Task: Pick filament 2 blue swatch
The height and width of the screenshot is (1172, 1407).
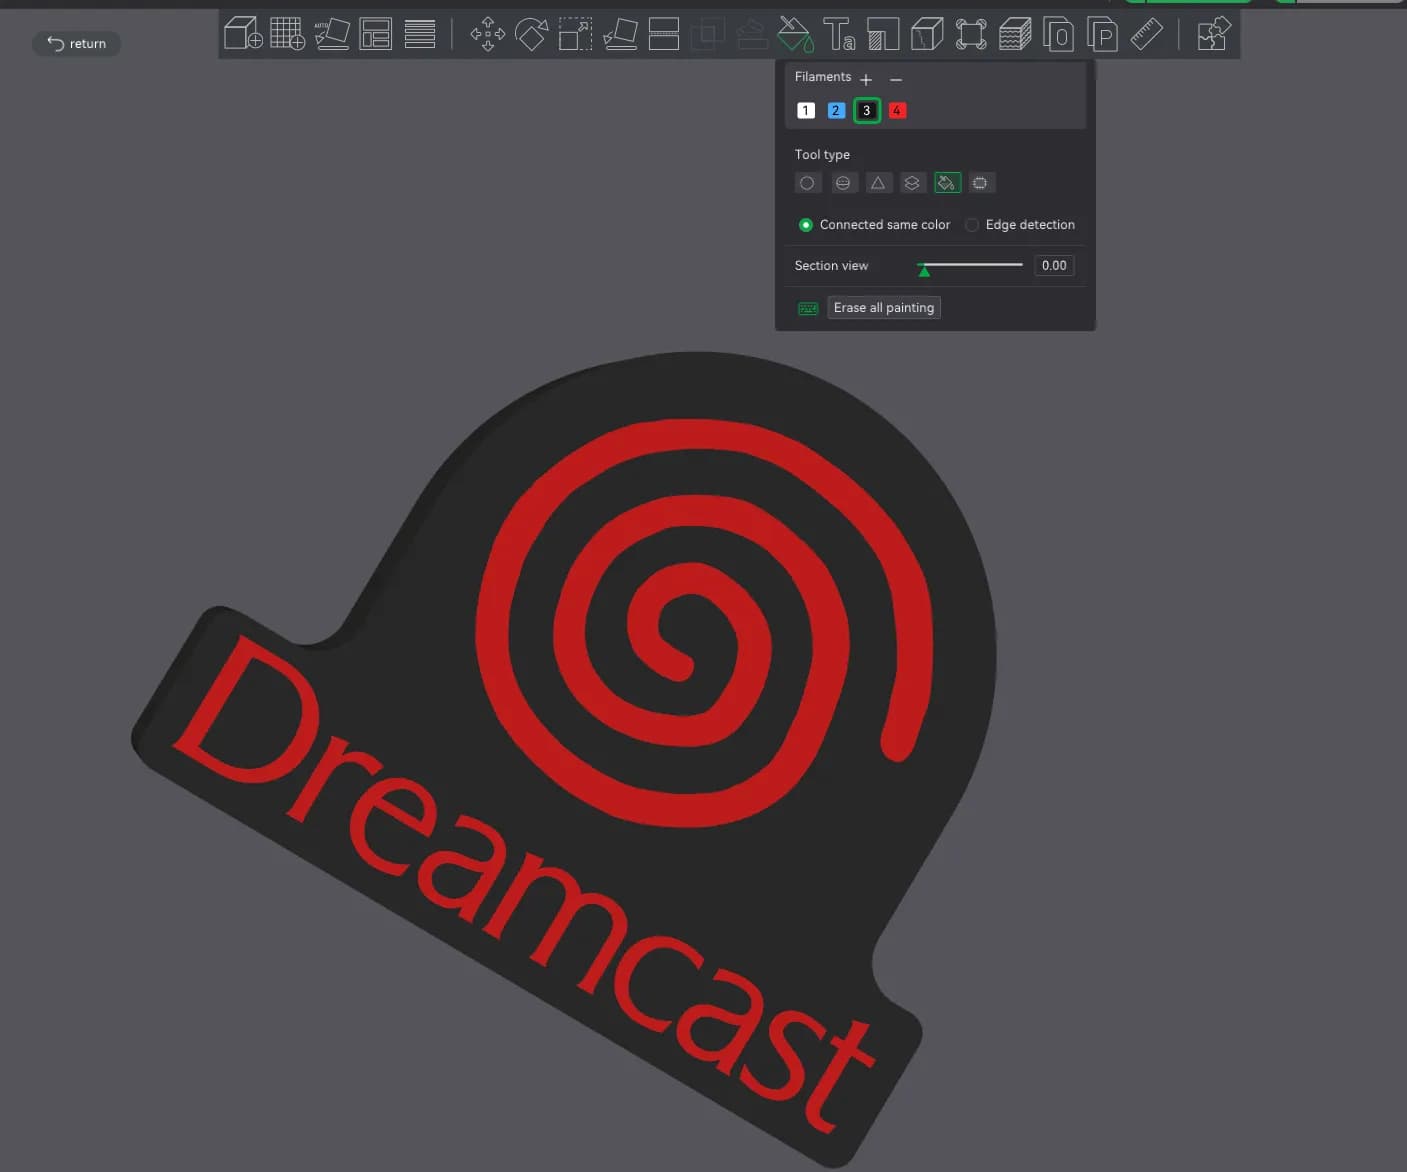Action: click(836, 110)
